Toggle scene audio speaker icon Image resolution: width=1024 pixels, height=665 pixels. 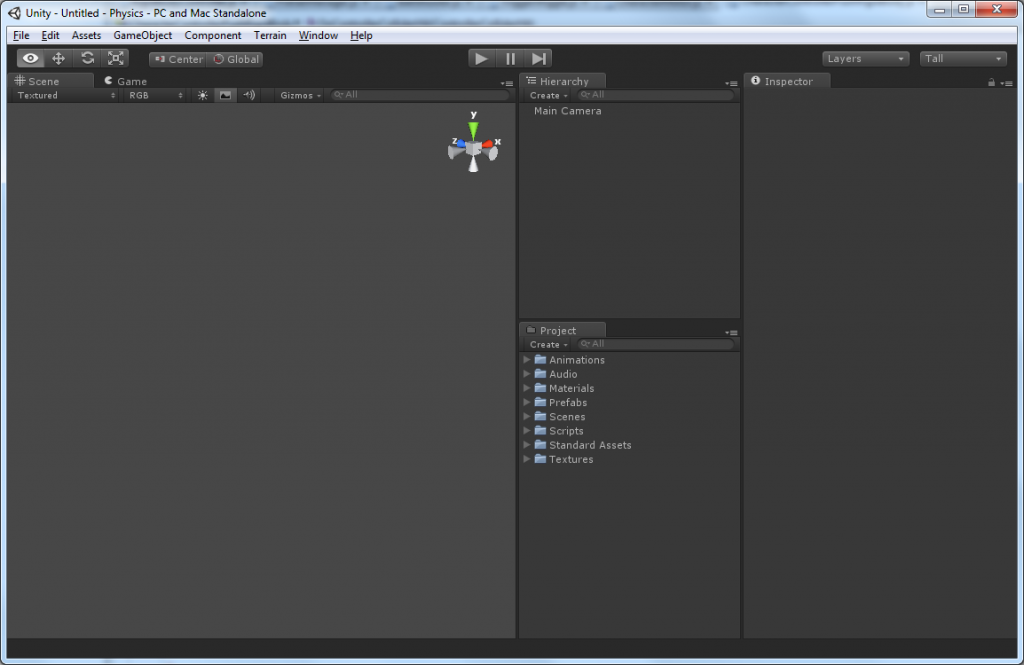click(249, 95)
